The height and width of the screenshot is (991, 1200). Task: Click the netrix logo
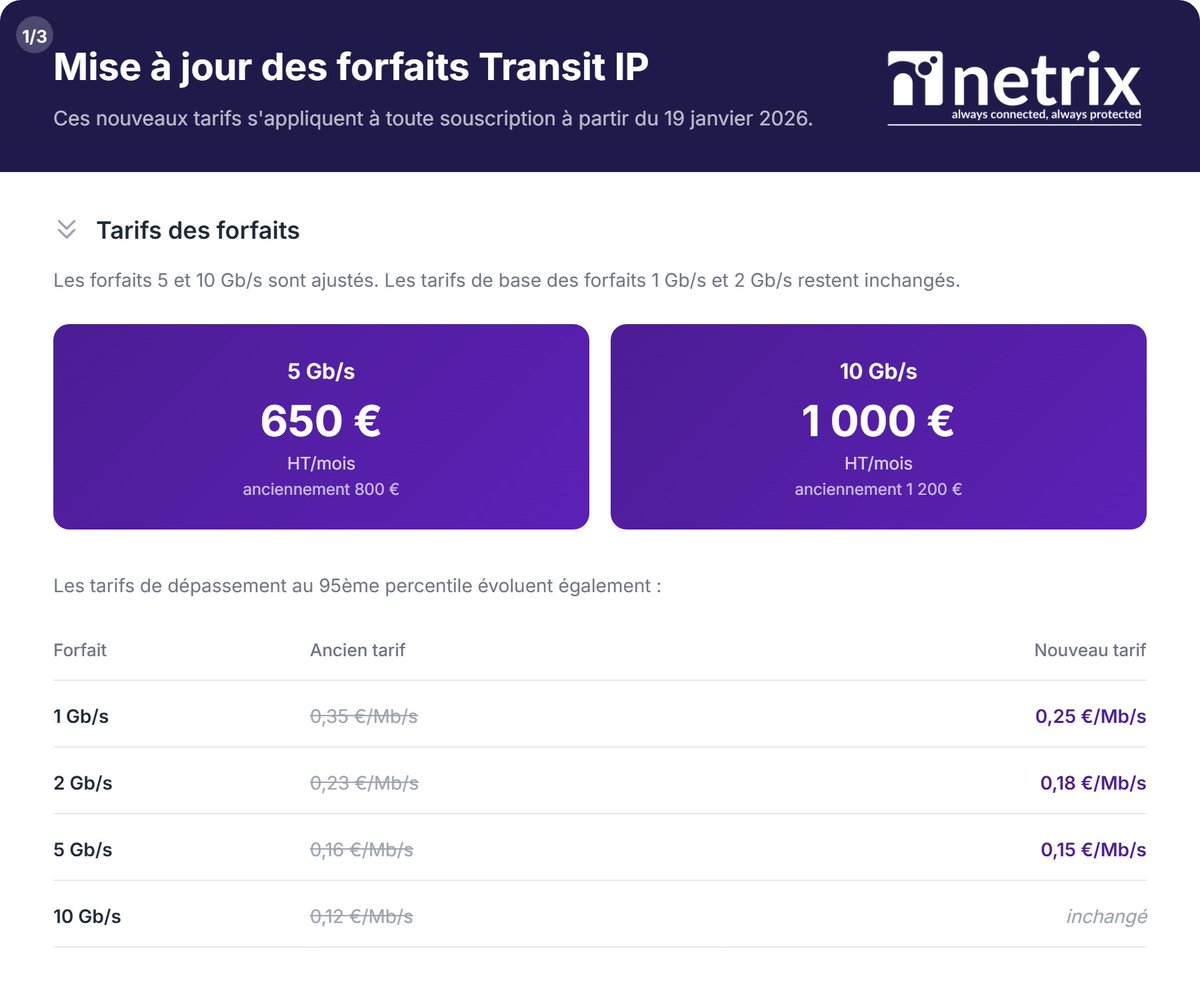click(x=1014, y=88)
